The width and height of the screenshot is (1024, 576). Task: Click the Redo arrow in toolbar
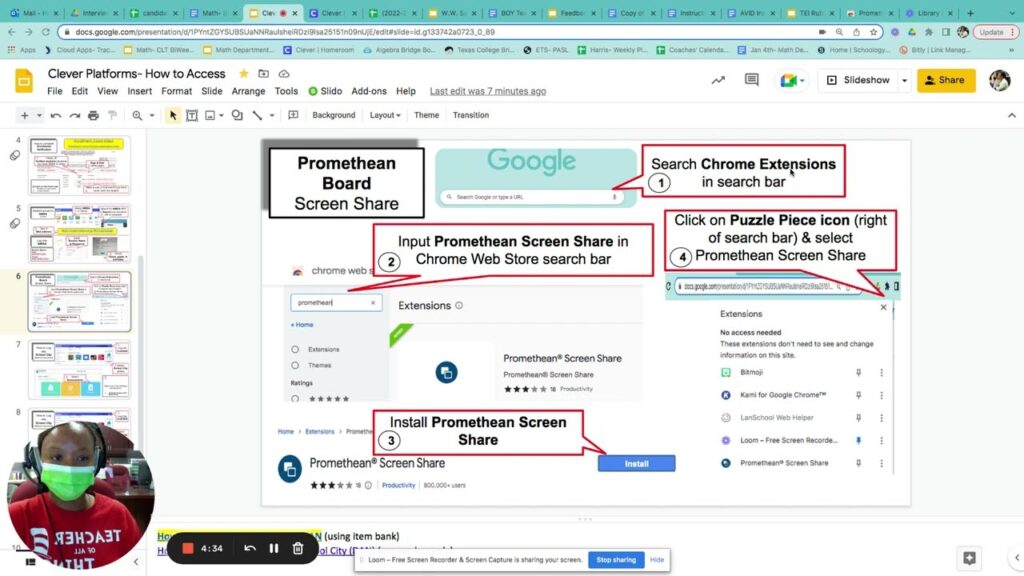point(74,116)
